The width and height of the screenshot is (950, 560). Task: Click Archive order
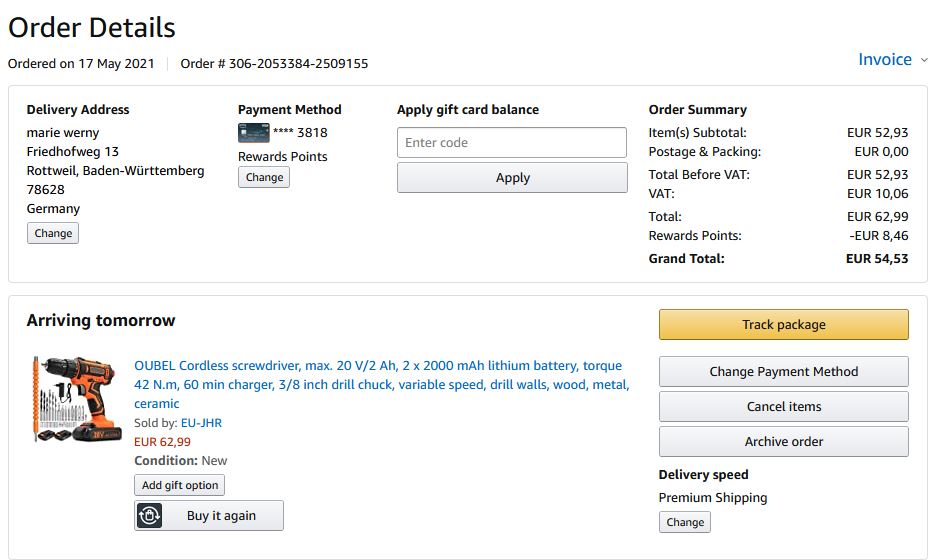[783, 441]
